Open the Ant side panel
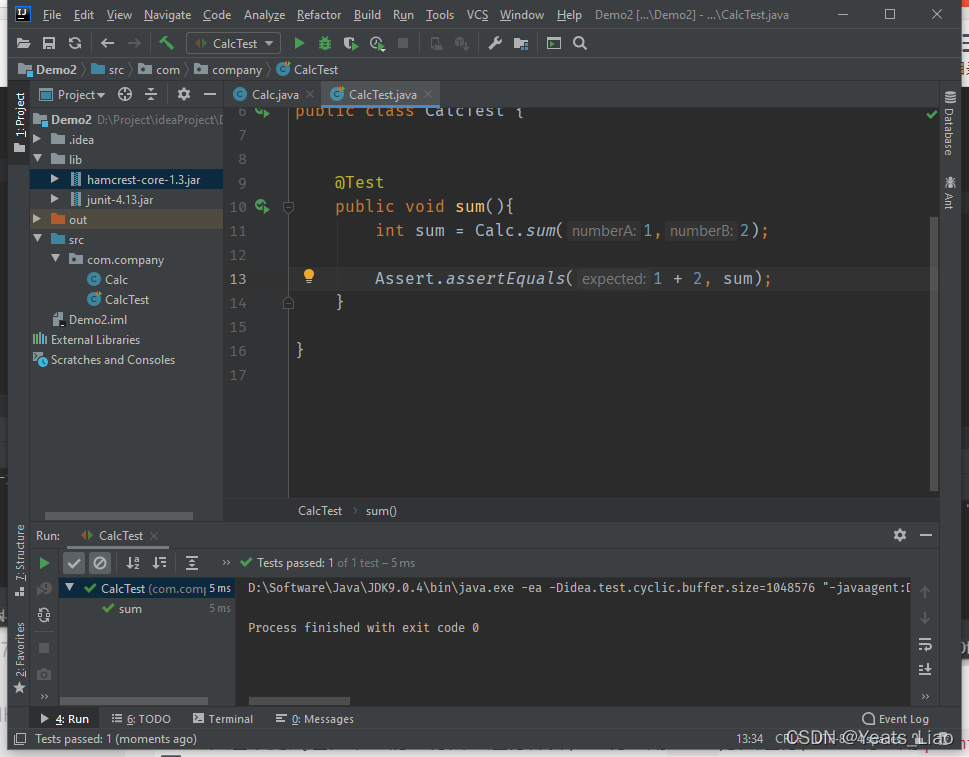The height and width of the screenshot is (757, 969). (x=950, y=192)
